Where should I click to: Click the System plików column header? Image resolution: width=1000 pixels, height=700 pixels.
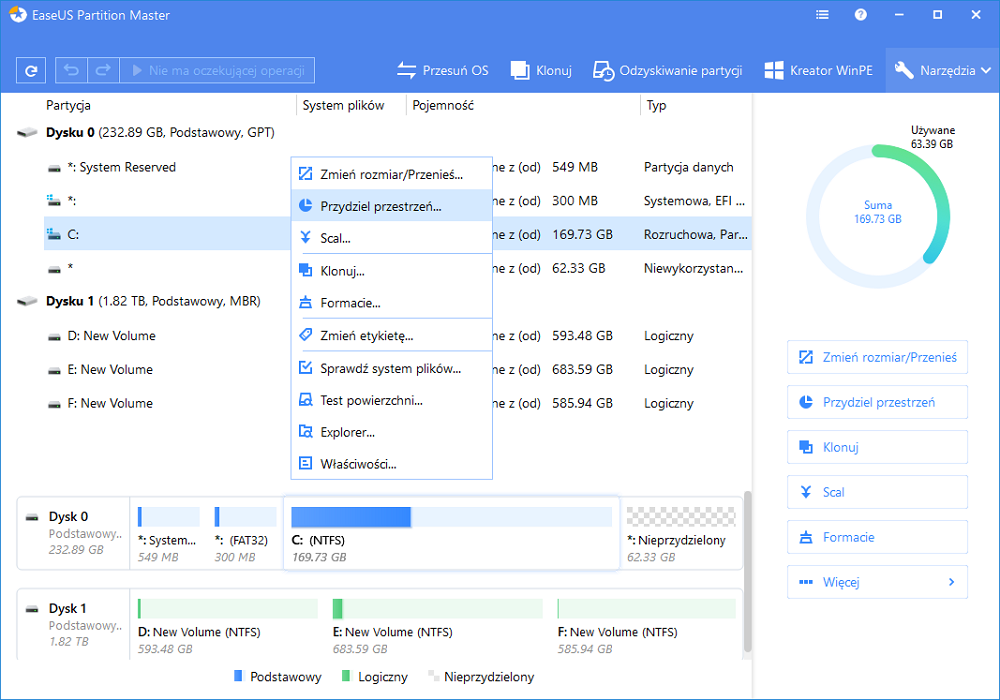coord(343,105)
